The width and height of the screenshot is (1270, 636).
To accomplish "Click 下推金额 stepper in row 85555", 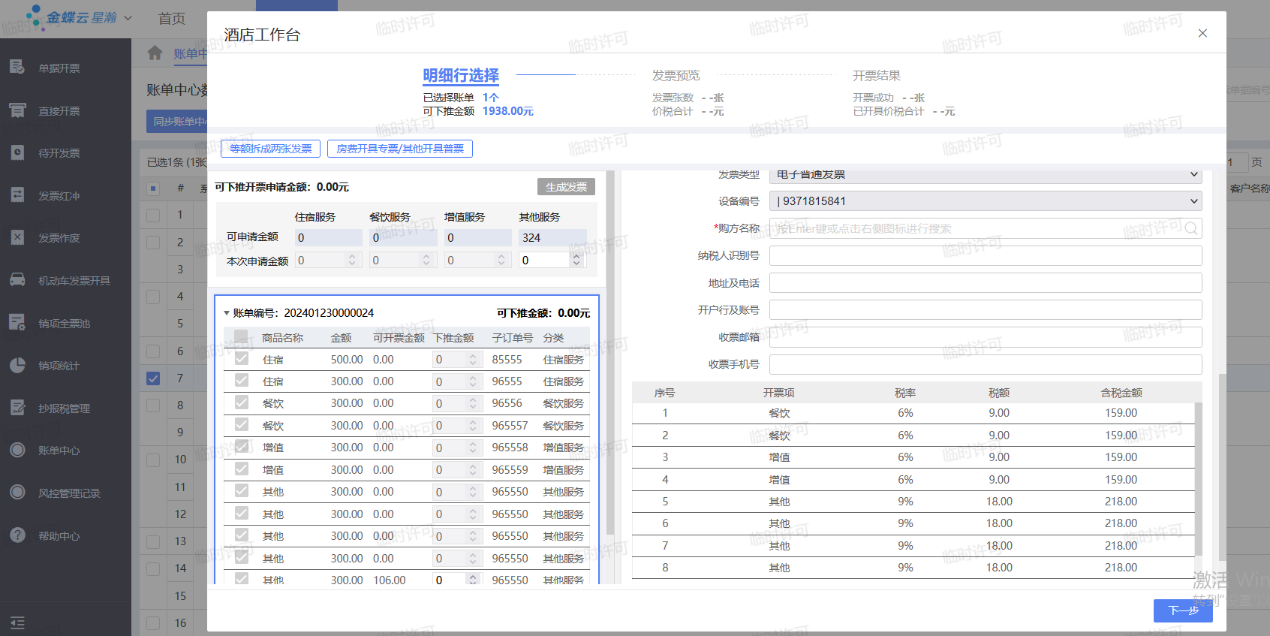I will tap(473, 359).
